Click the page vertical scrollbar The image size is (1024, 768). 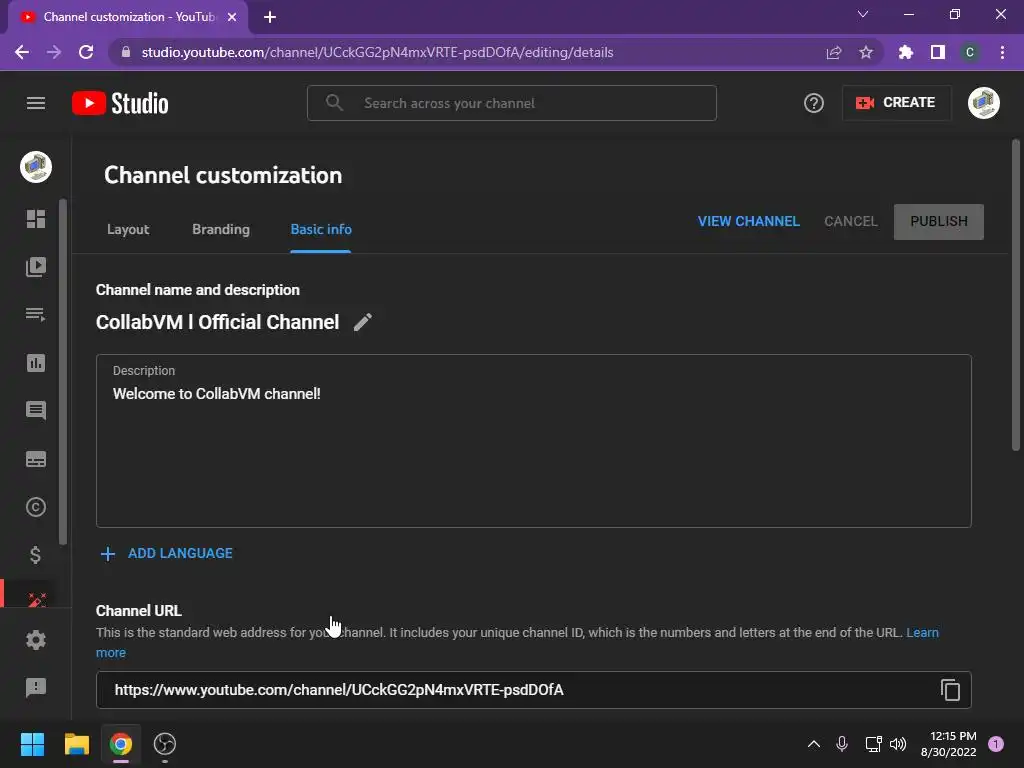point(1016,295)
